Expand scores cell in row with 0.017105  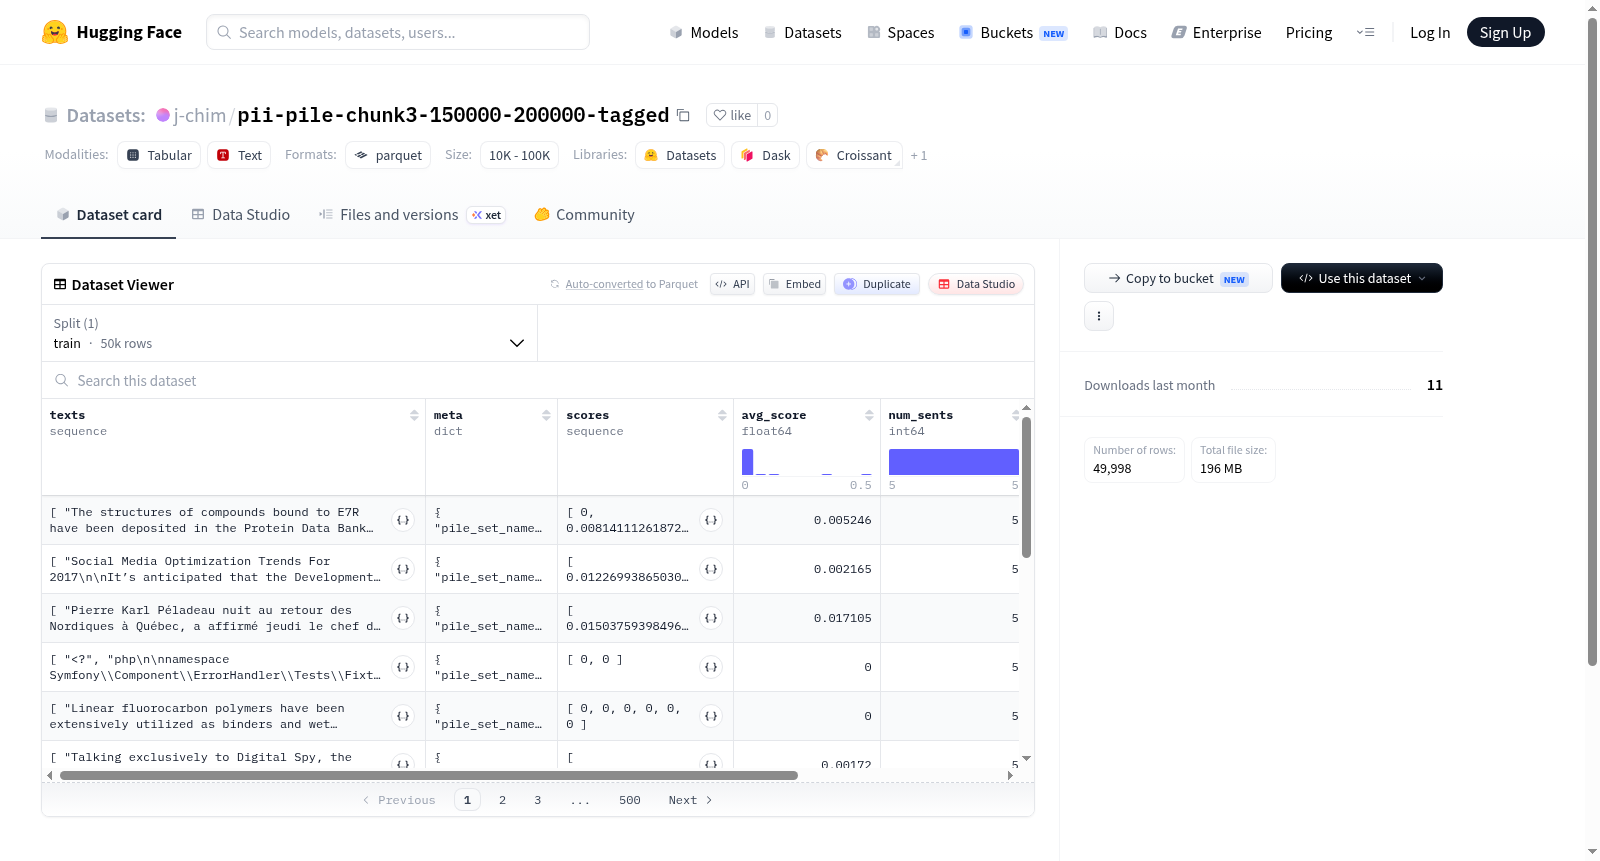[711, 618]
